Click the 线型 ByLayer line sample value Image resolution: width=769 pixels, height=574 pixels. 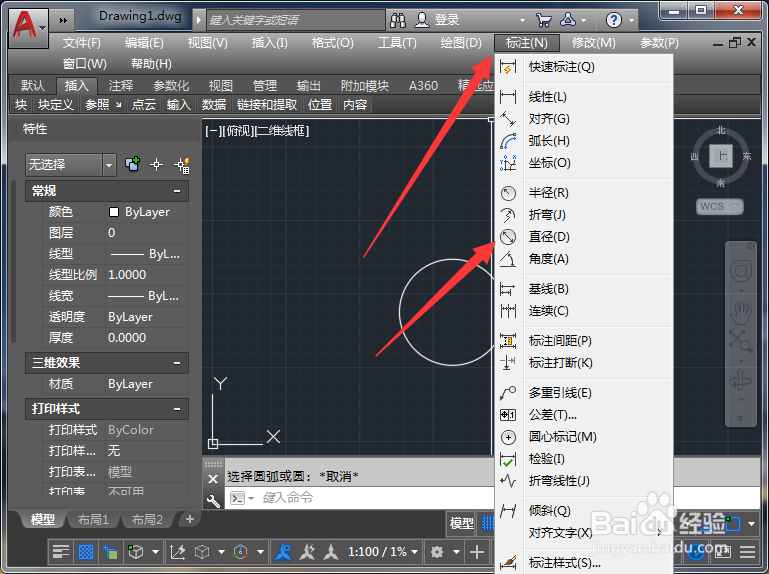147,254
